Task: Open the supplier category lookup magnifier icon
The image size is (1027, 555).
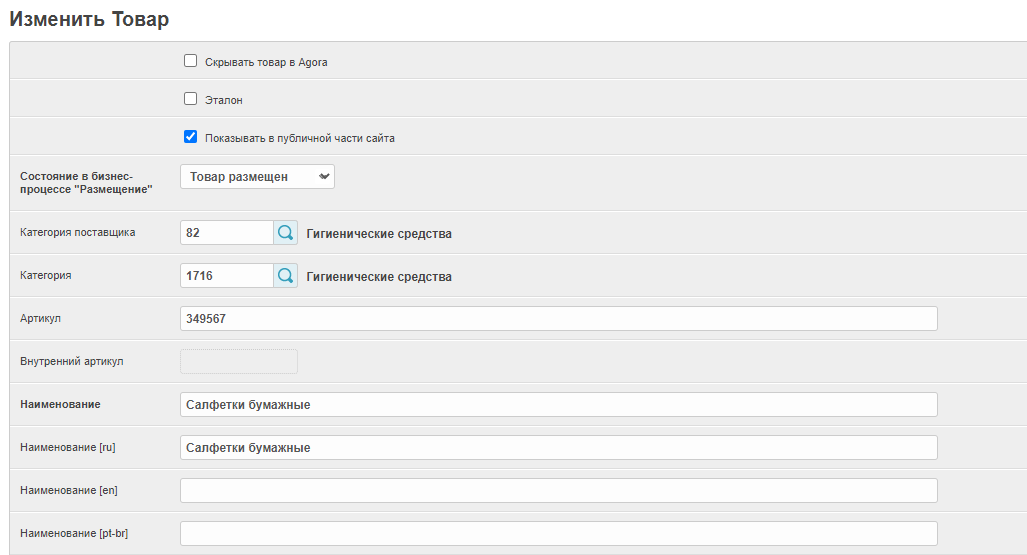Action: click(285, 233)
